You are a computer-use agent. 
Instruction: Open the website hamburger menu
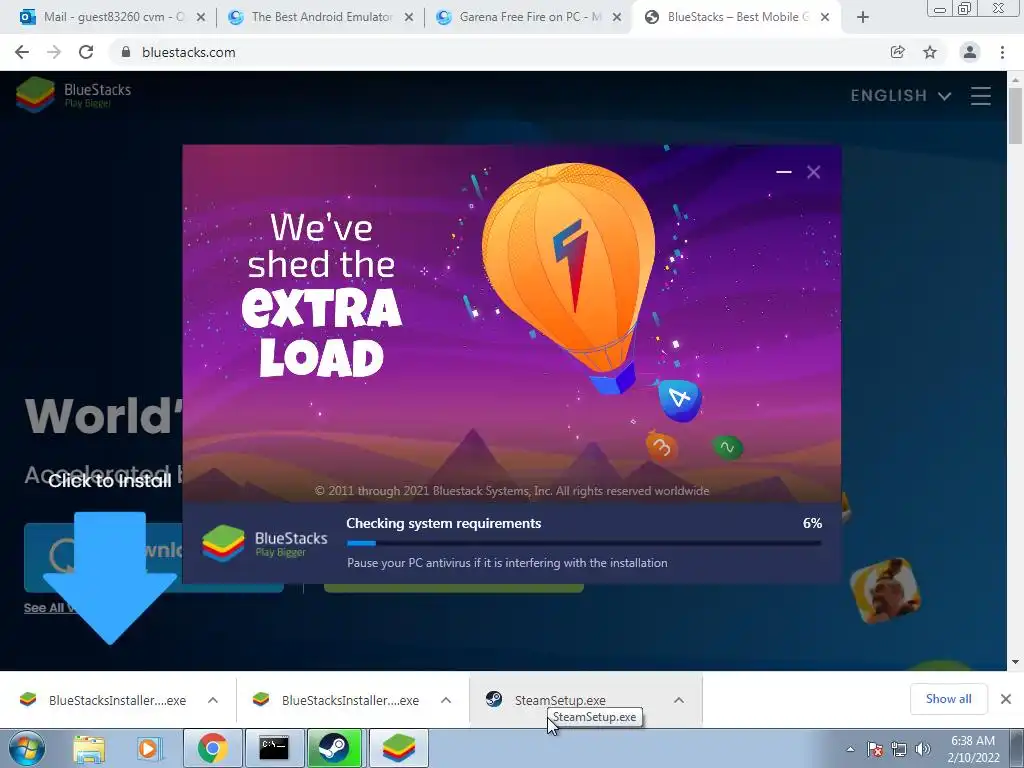click(x=980, y=96)
